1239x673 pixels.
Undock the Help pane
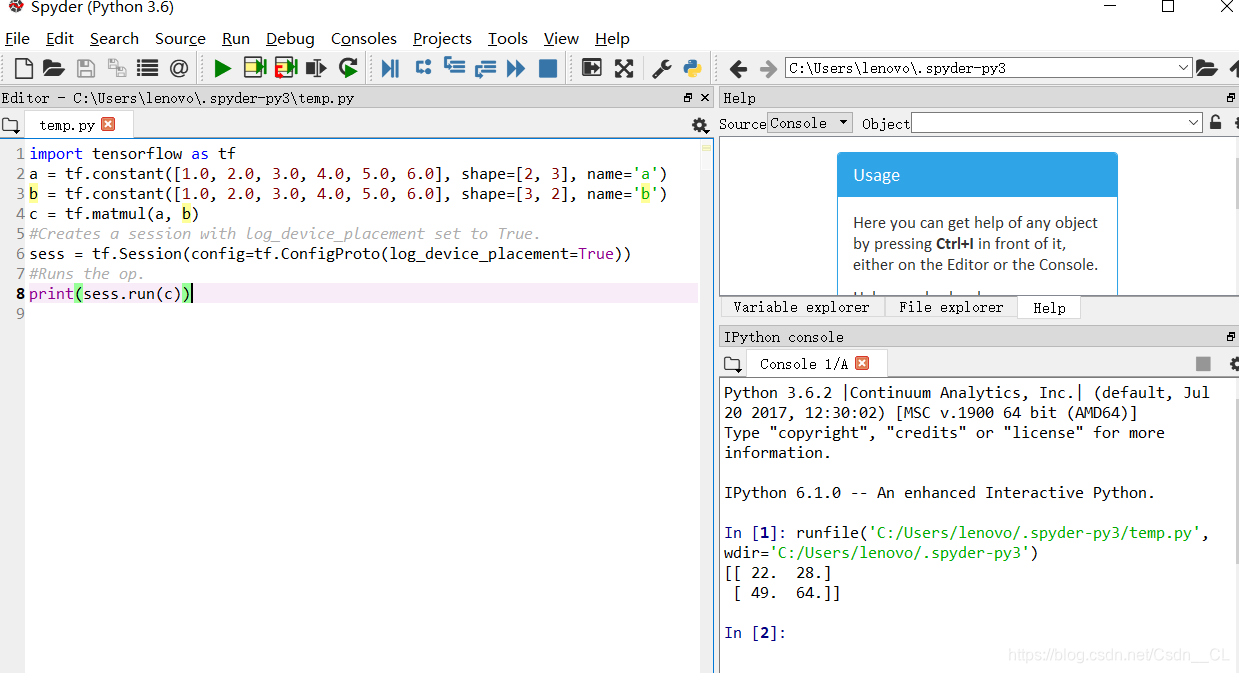tap(1231, 98)
